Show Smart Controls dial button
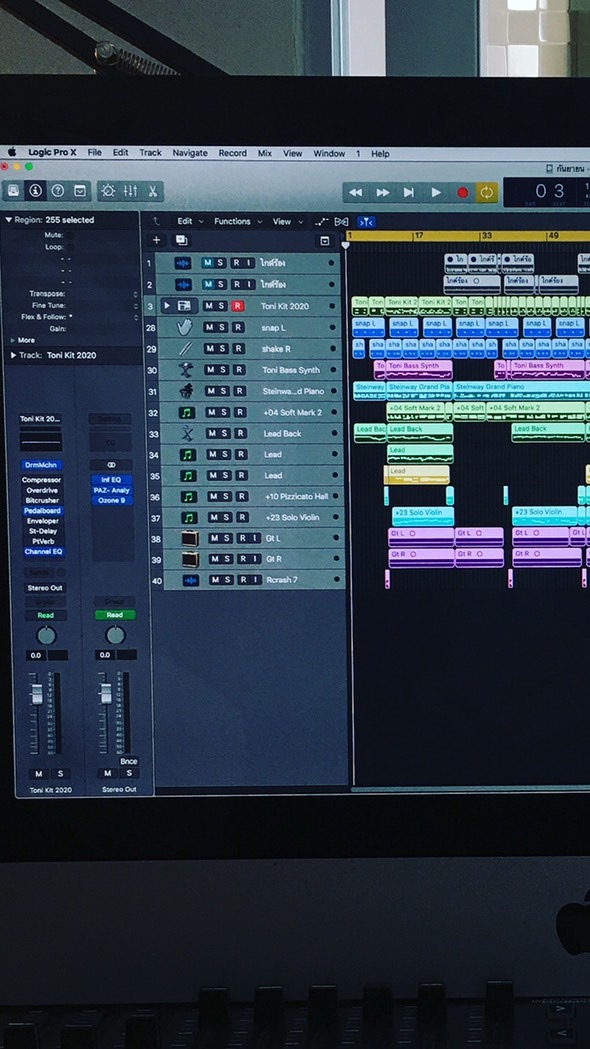The image size is (590, 1049). (x=108, y=191)
